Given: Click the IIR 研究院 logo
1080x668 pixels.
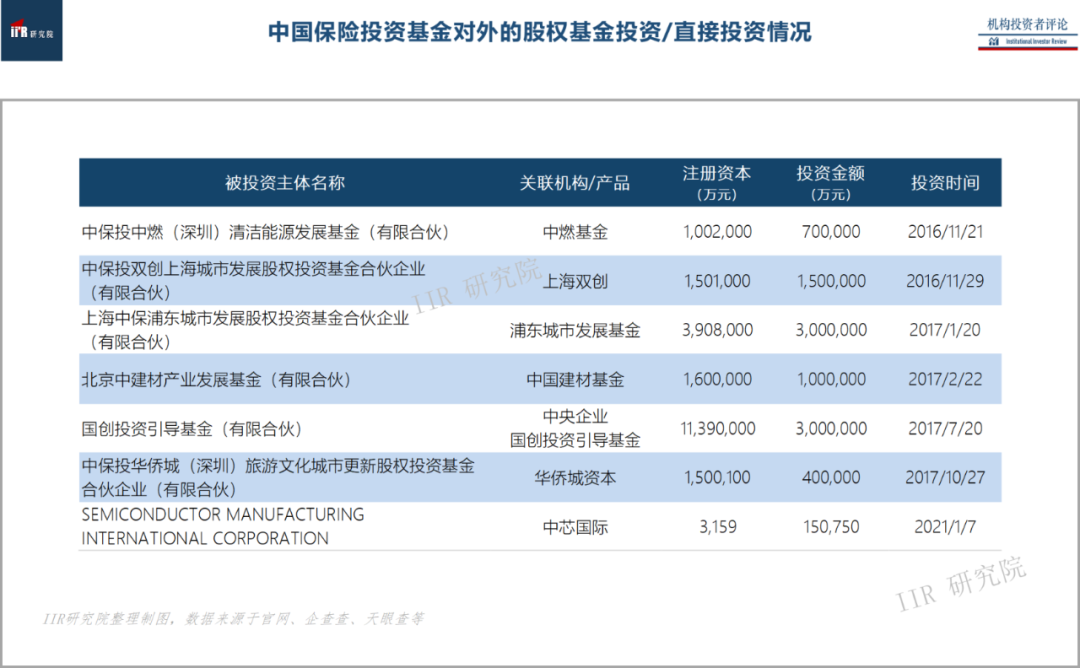Looking at the screenshot, I should point(32,30).
